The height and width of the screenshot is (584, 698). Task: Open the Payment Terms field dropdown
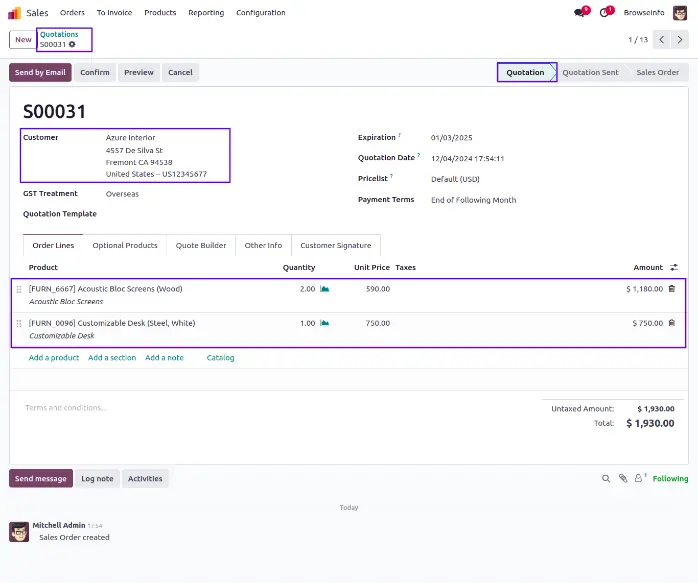point(473,200)
